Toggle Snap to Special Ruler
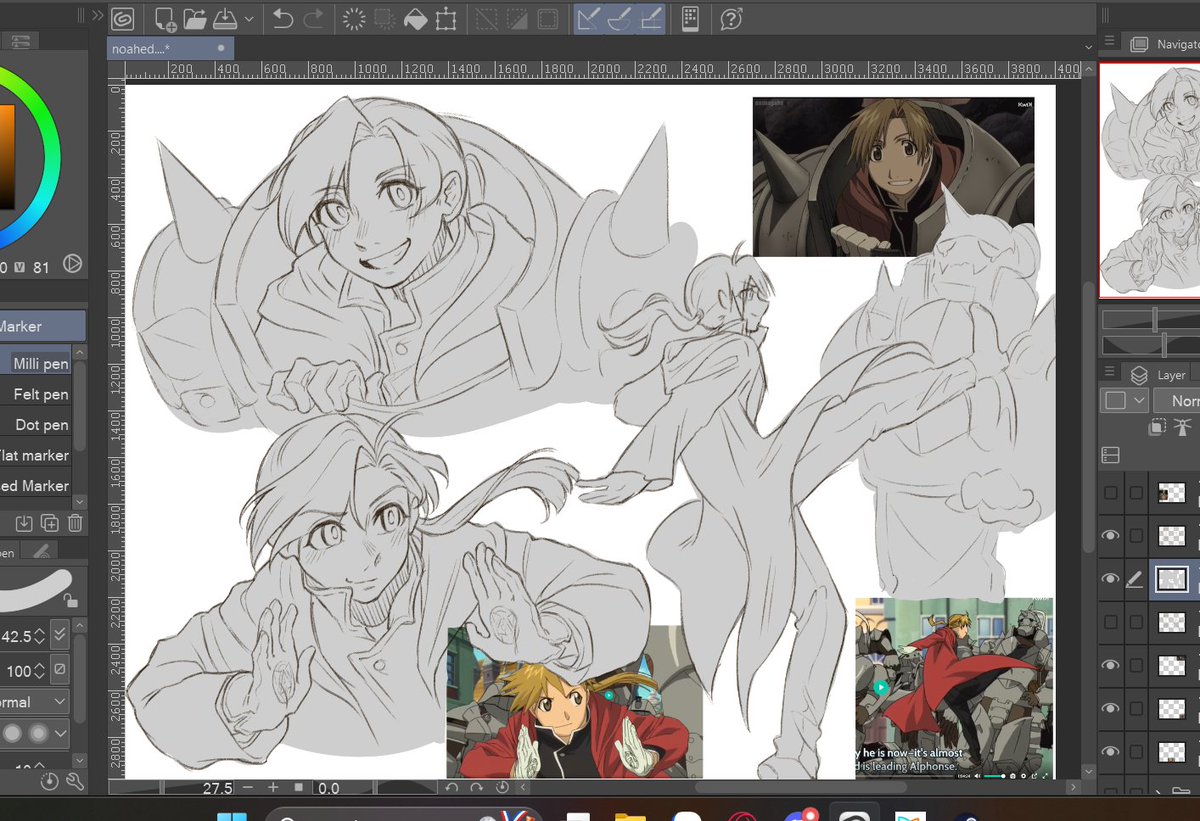The image size is (1200, 821). pyautogui.click(x=620, y=19)
